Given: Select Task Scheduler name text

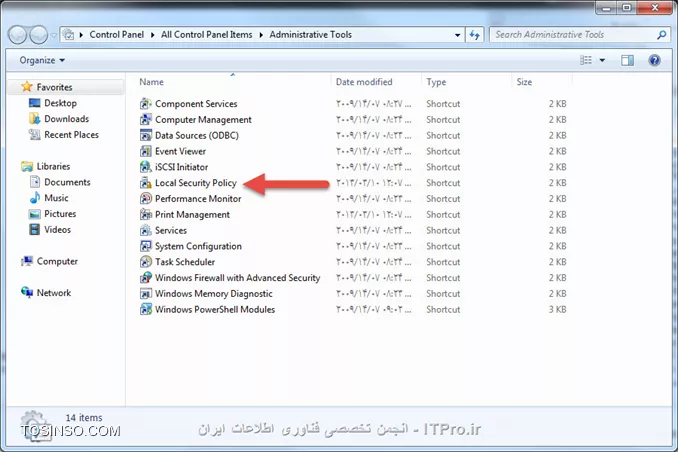Looking at the screenshot, I should tap(185, 262).
